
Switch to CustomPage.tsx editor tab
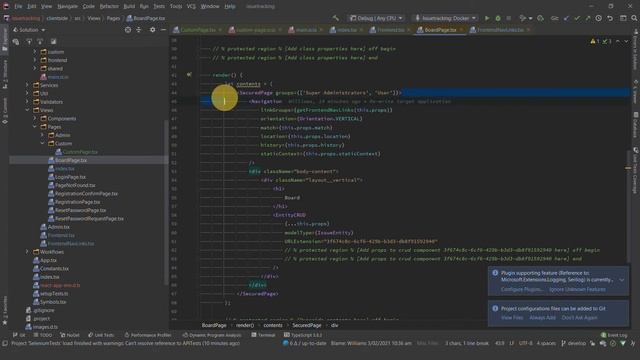coord(198,30)
